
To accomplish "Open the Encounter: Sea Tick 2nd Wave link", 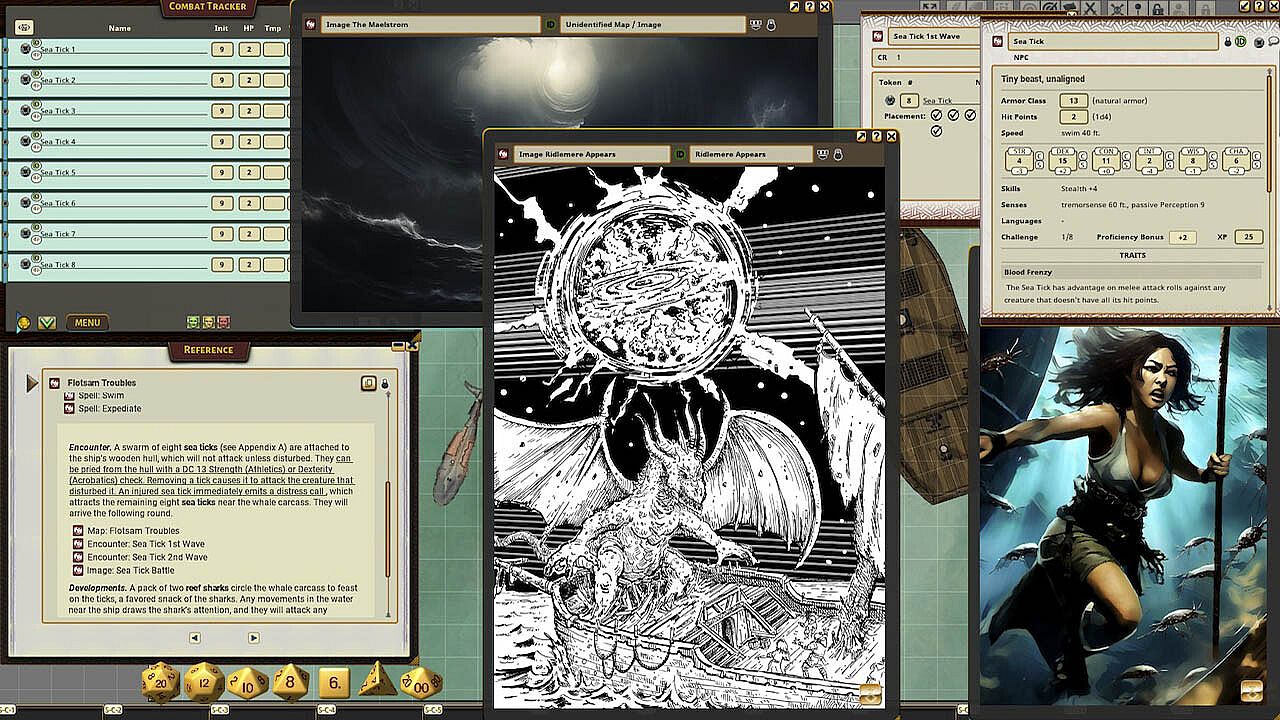I will pos(148,557).
